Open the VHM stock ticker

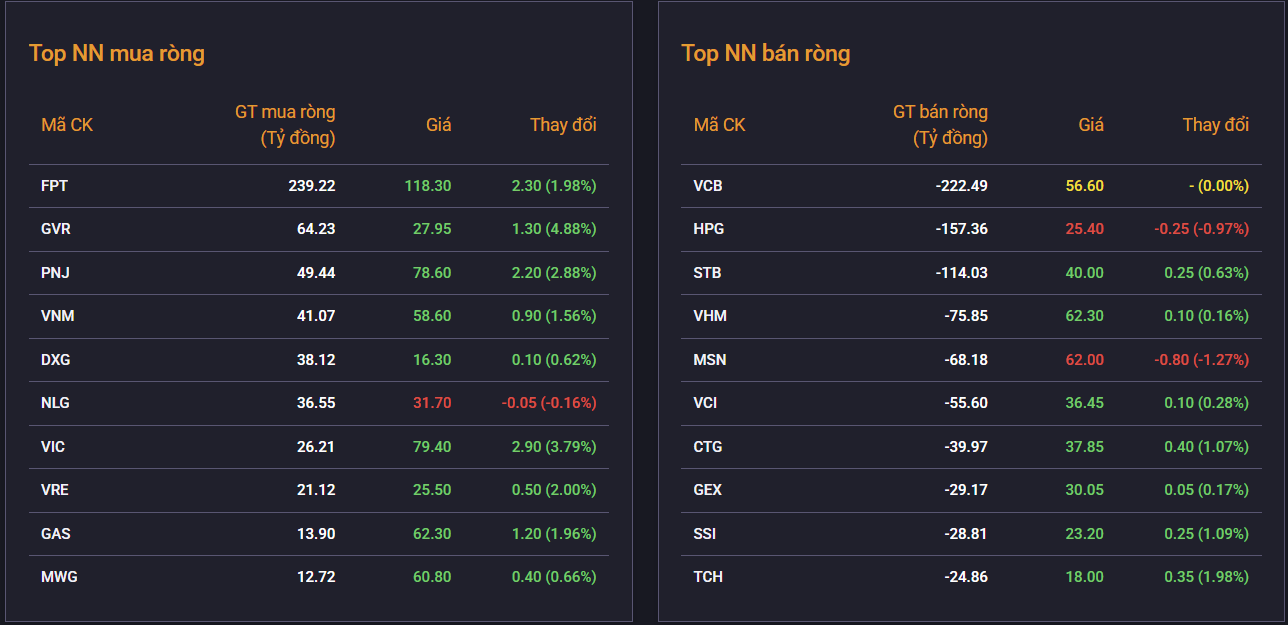click(710, 316)
